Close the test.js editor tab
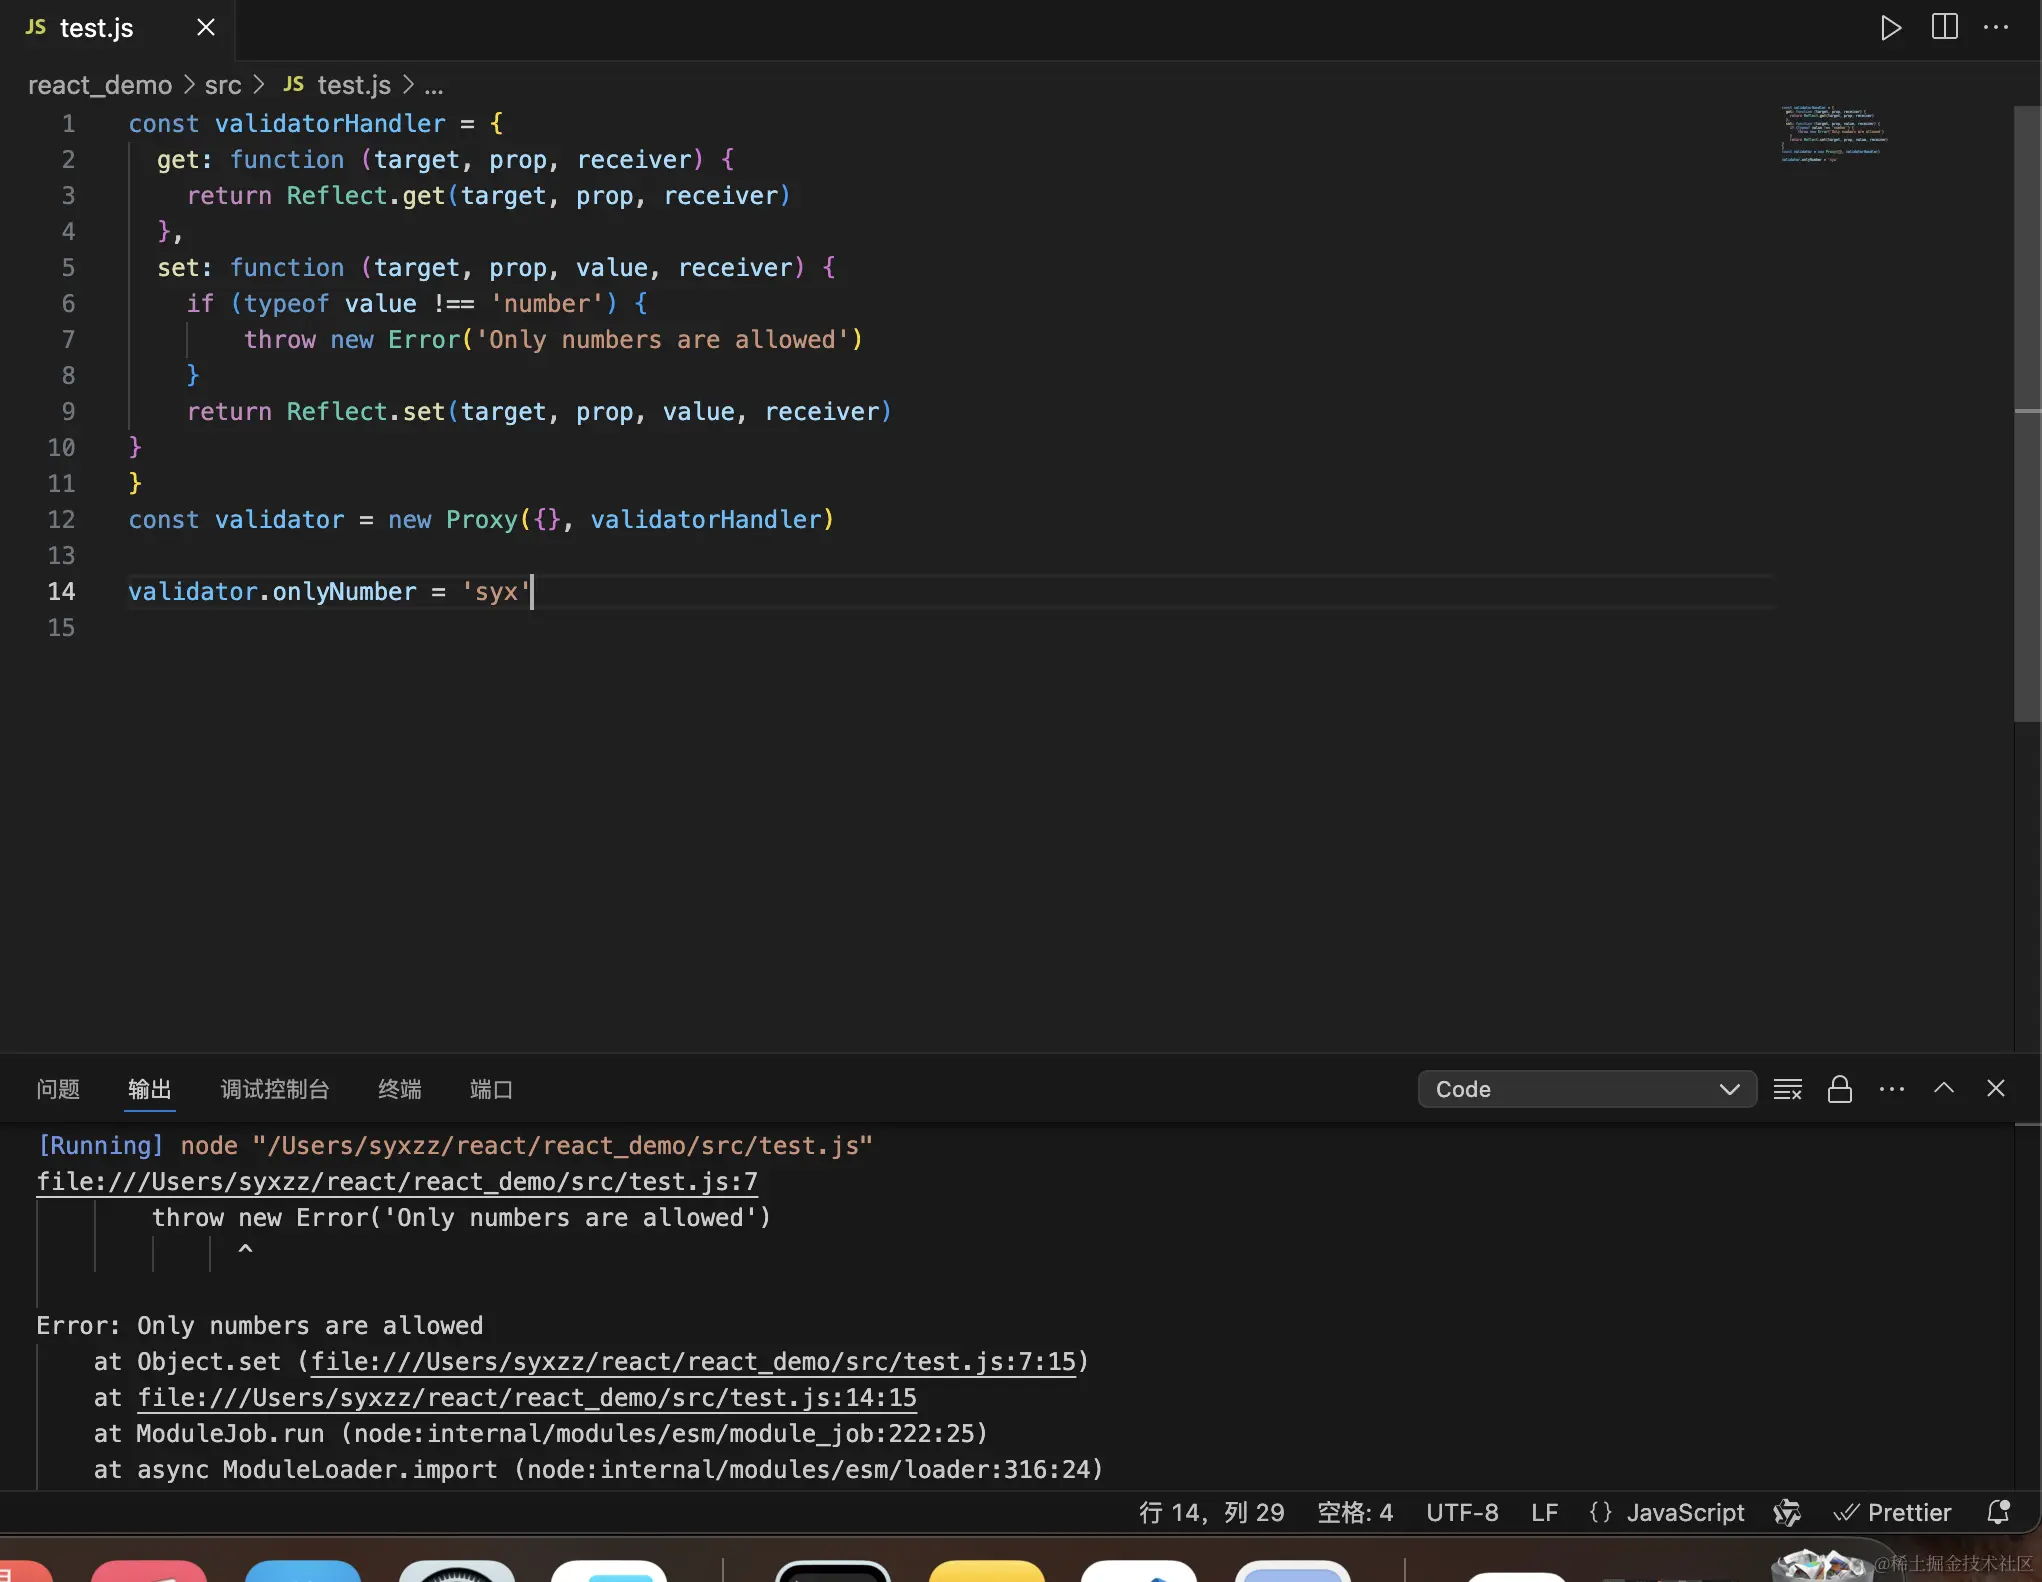2042x1582 pixels. coord(206,28)
